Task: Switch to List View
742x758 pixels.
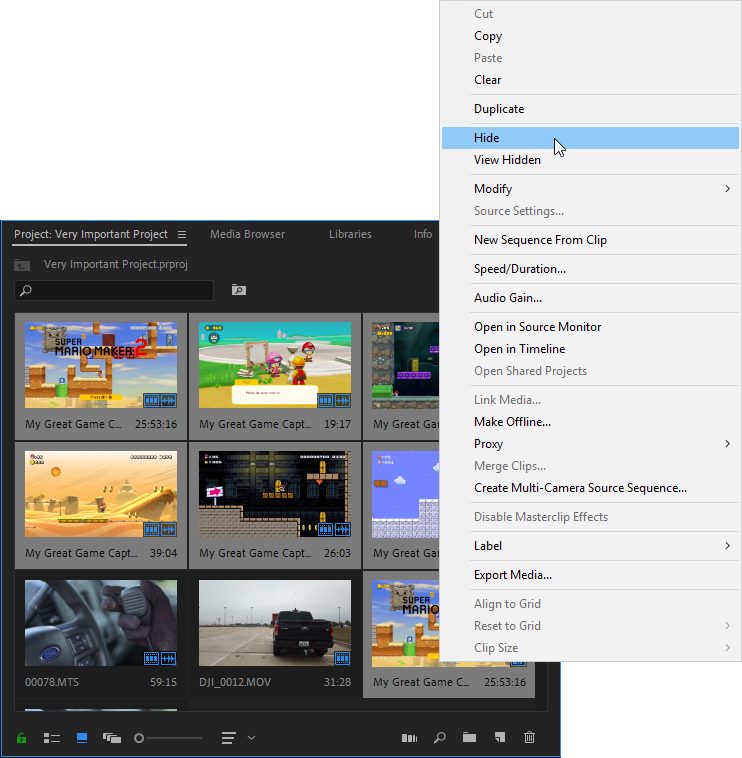Action: 52,738
